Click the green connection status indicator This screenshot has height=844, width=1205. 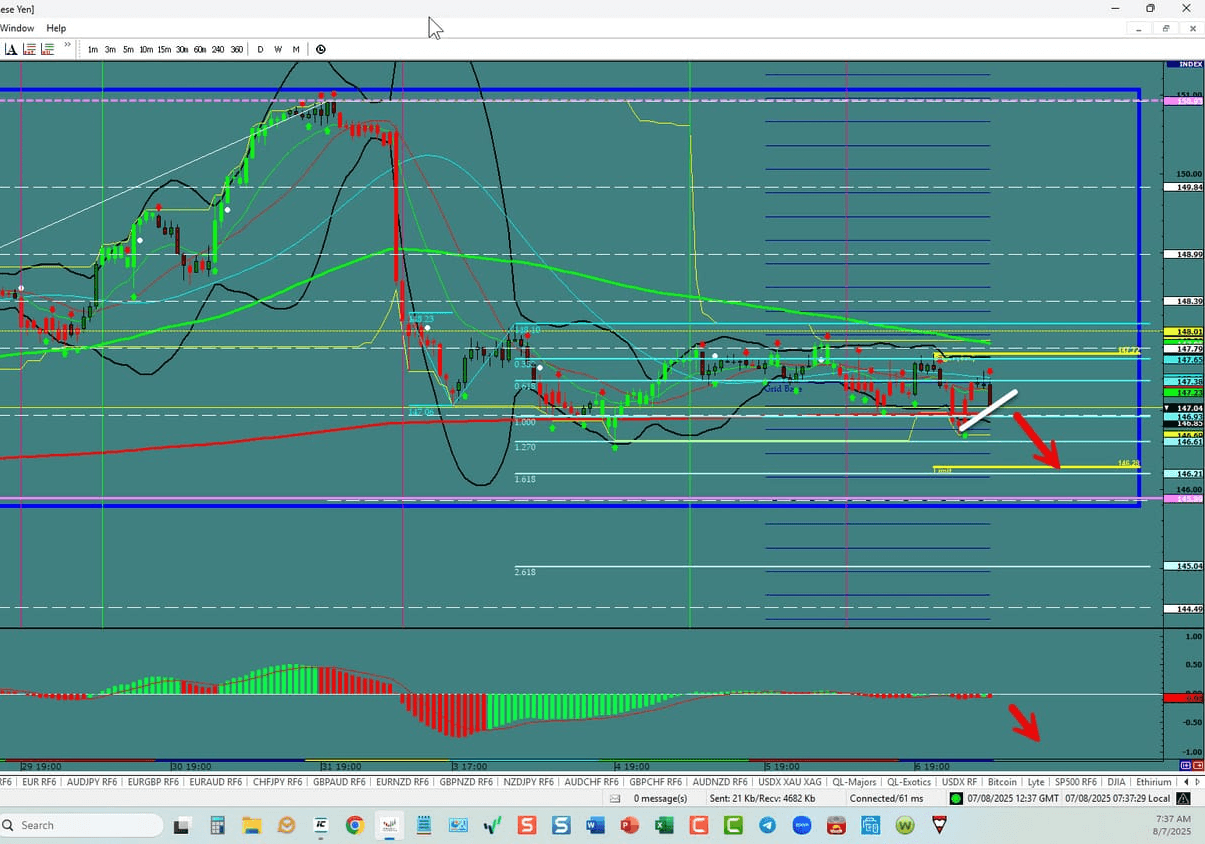click(x=956, y=798)
